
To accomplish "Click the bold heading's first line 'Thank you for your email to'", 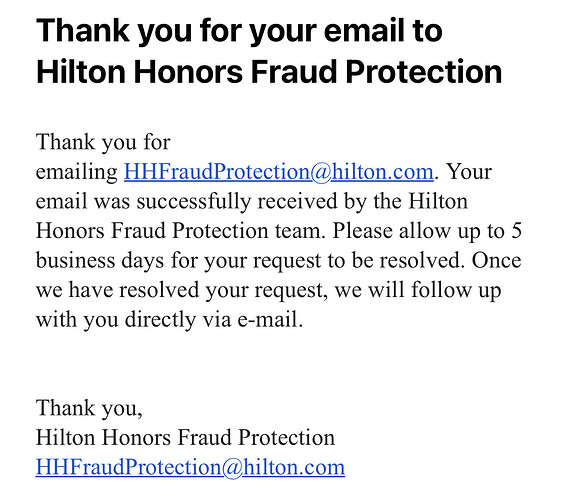I will coord(240,32).
